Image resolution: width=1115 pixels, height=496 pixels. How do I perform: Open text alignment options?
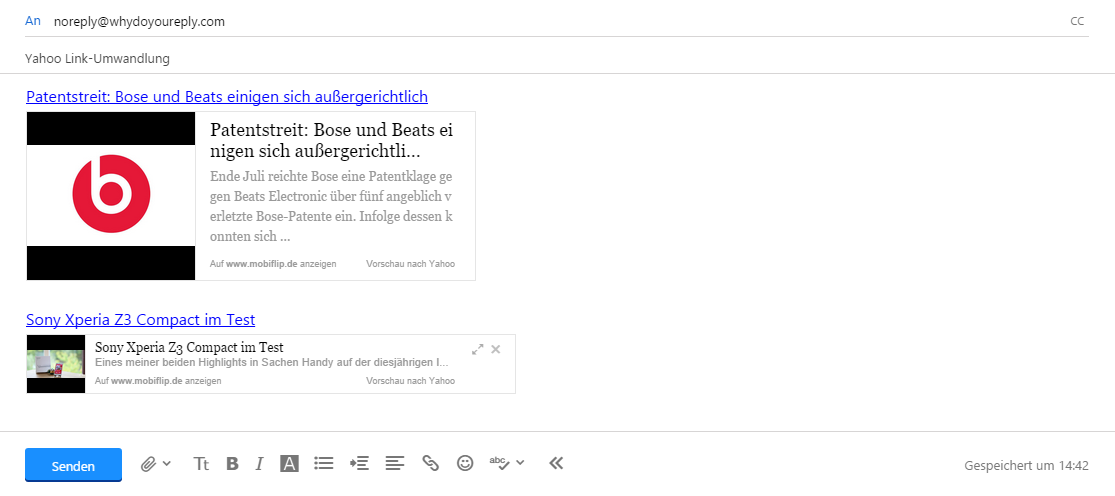pos(395,464)
